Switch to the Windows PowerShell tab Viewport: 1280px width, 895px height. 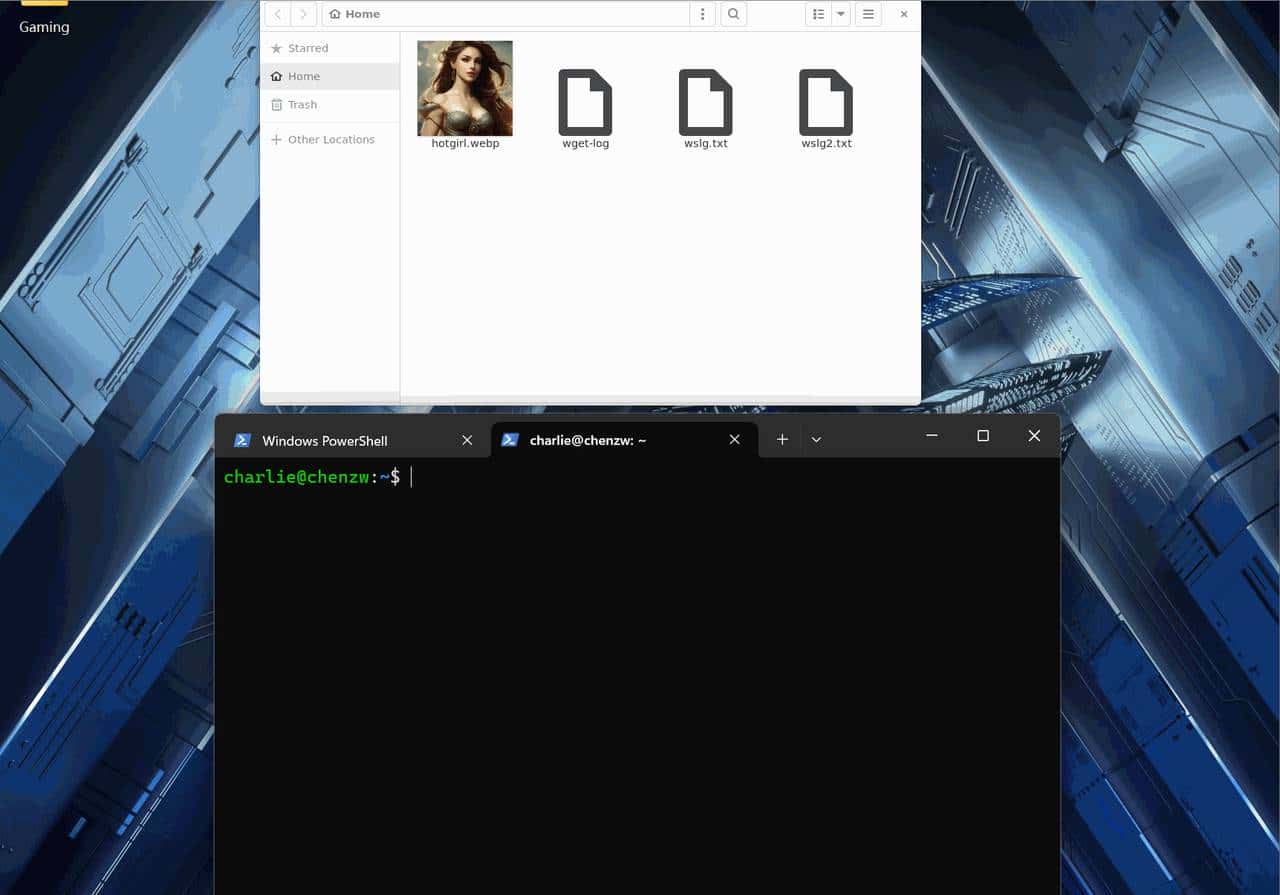point(324,440)
